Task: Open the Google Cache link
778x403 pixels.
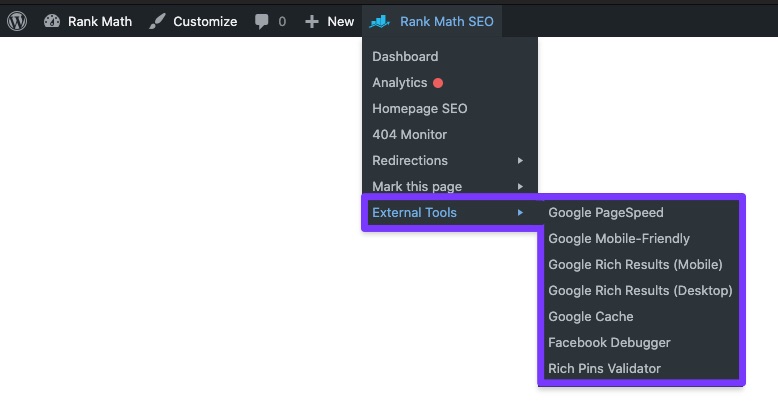Action: (x=590, y=317)
